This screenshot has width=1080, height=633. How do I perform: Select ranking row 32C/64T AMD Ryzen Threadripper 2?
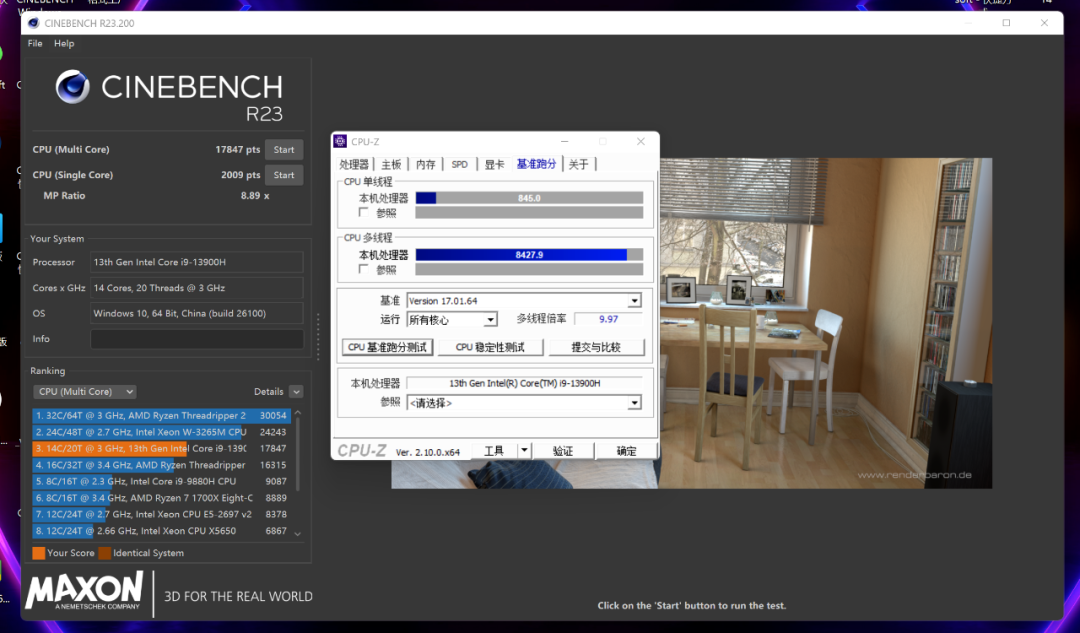[x=161, y=415]
